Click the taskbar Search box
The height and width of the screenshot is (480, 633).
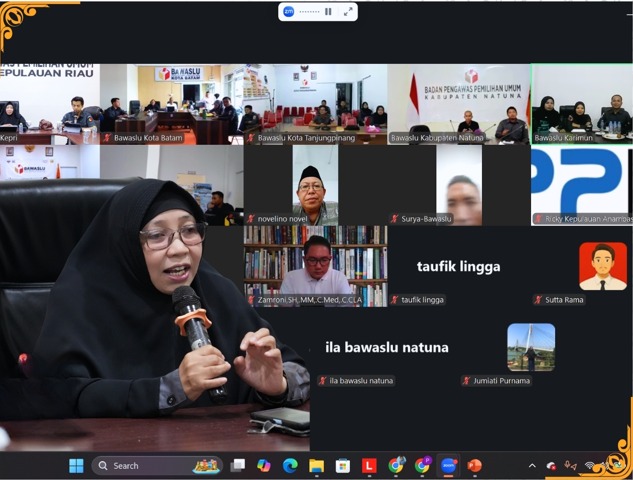(x=157, y=466)
